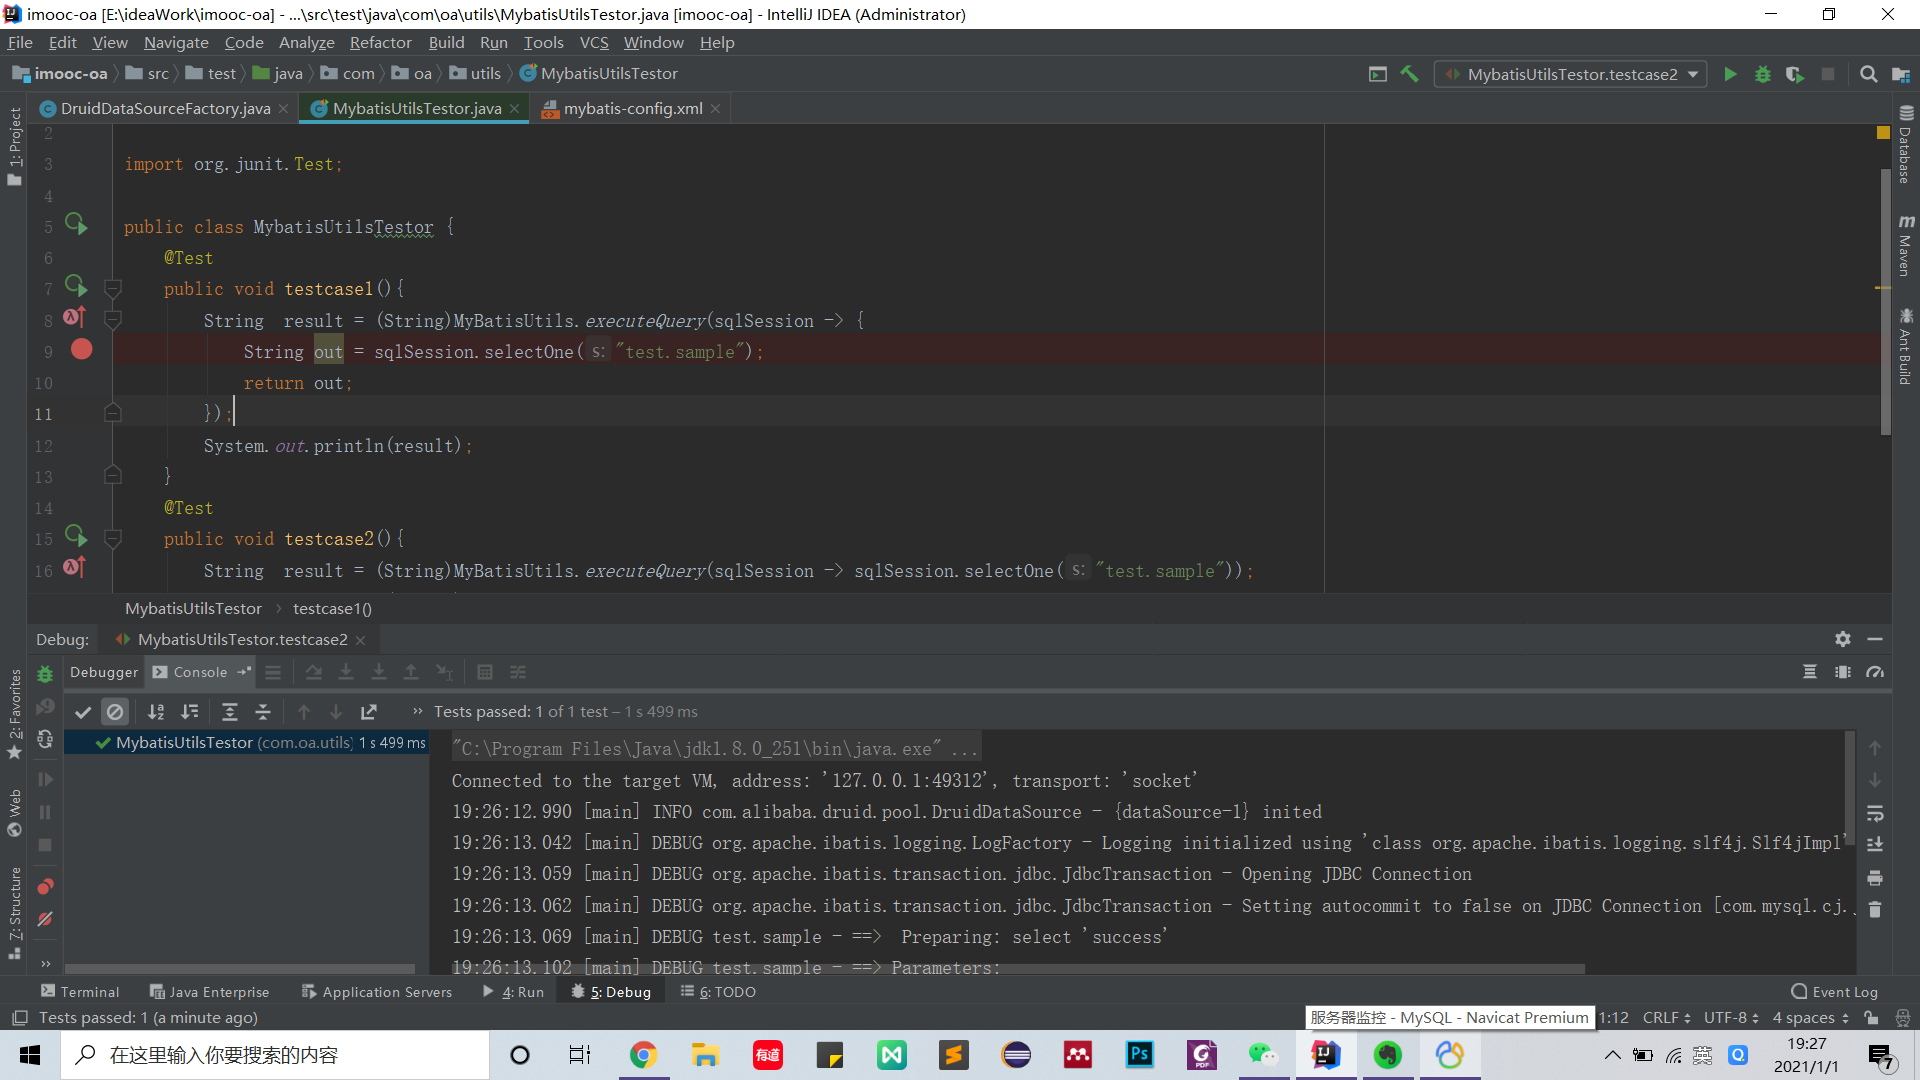Open Search Everywhere with the magnifier icon
Viewport: 1920px width, 1080px height.
pos(1868,74)
